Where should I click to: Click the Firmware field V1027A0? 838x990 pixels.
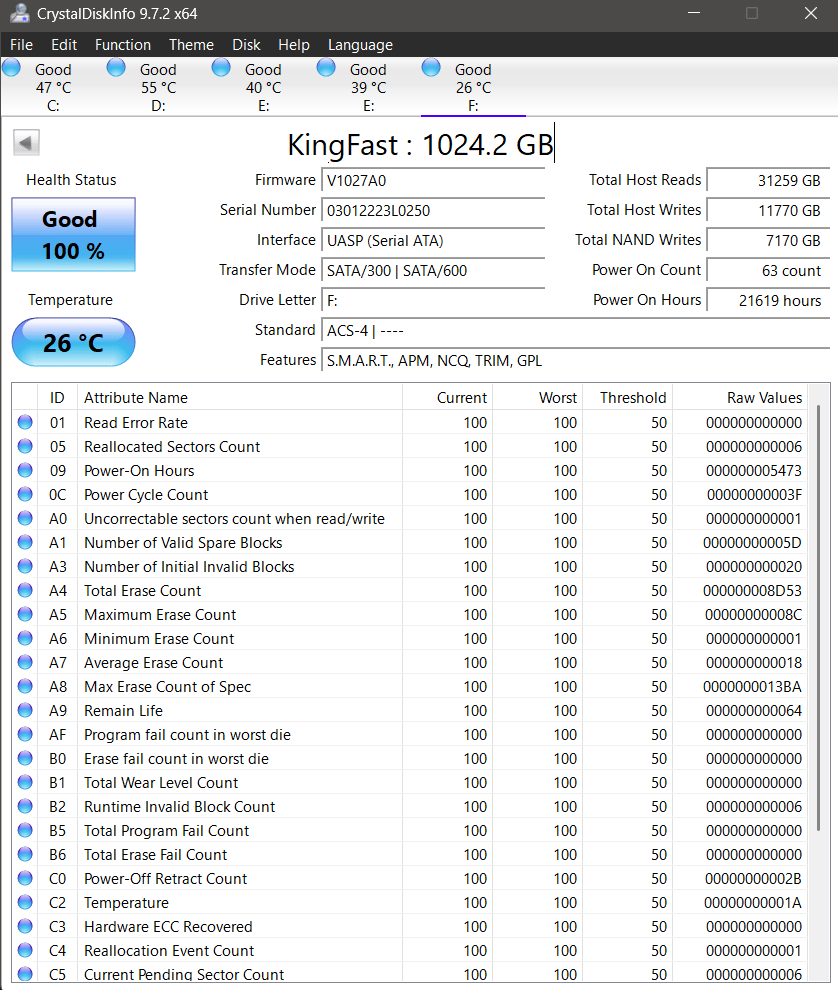pyautogui.click(x=433, y=180)
